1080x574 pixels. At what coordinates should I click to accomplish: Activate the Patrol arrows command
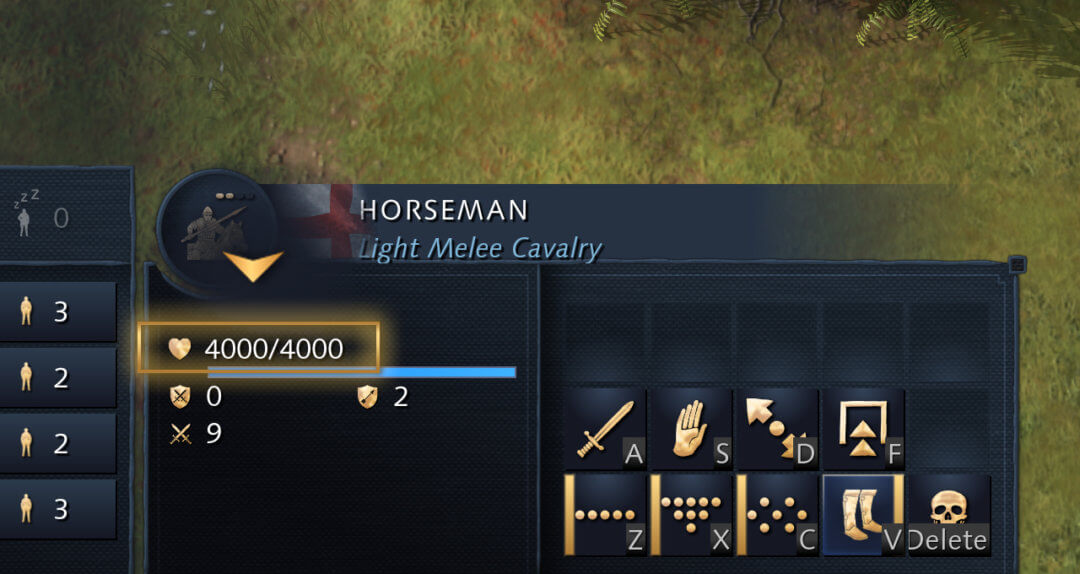(x=777, y=429)
